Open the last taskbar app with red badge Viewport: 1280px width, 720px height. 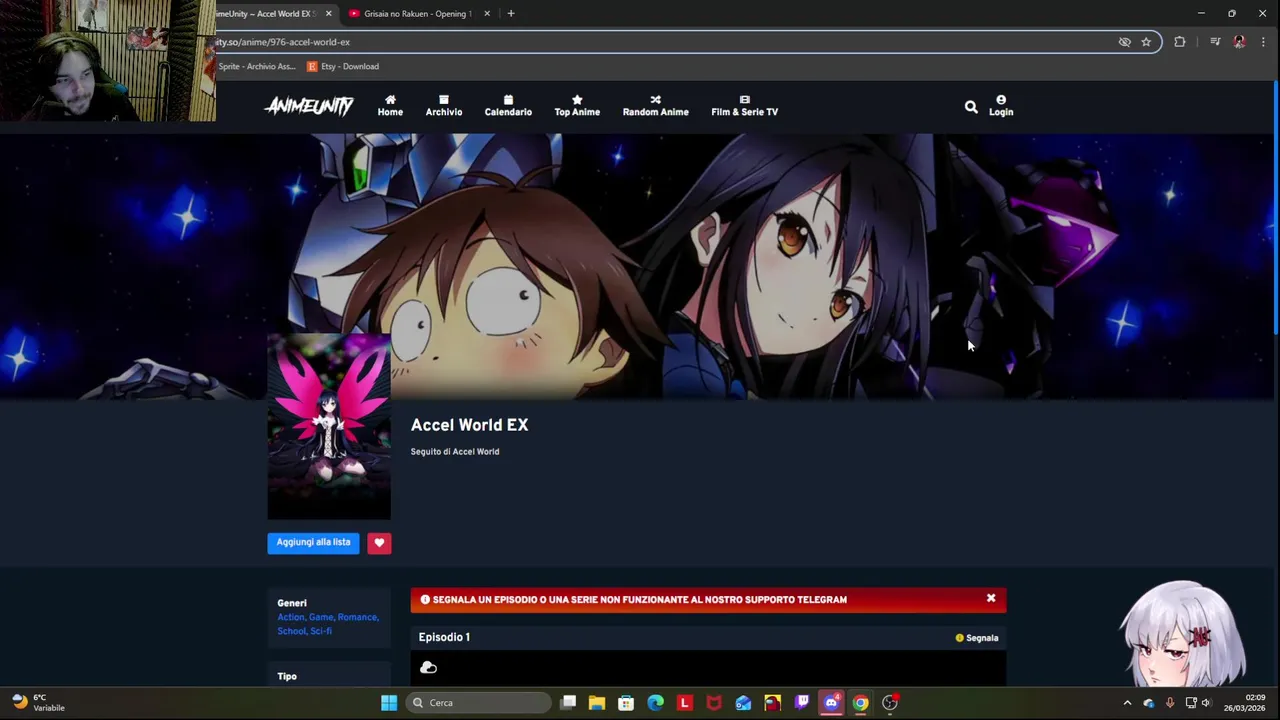point(890,703)
